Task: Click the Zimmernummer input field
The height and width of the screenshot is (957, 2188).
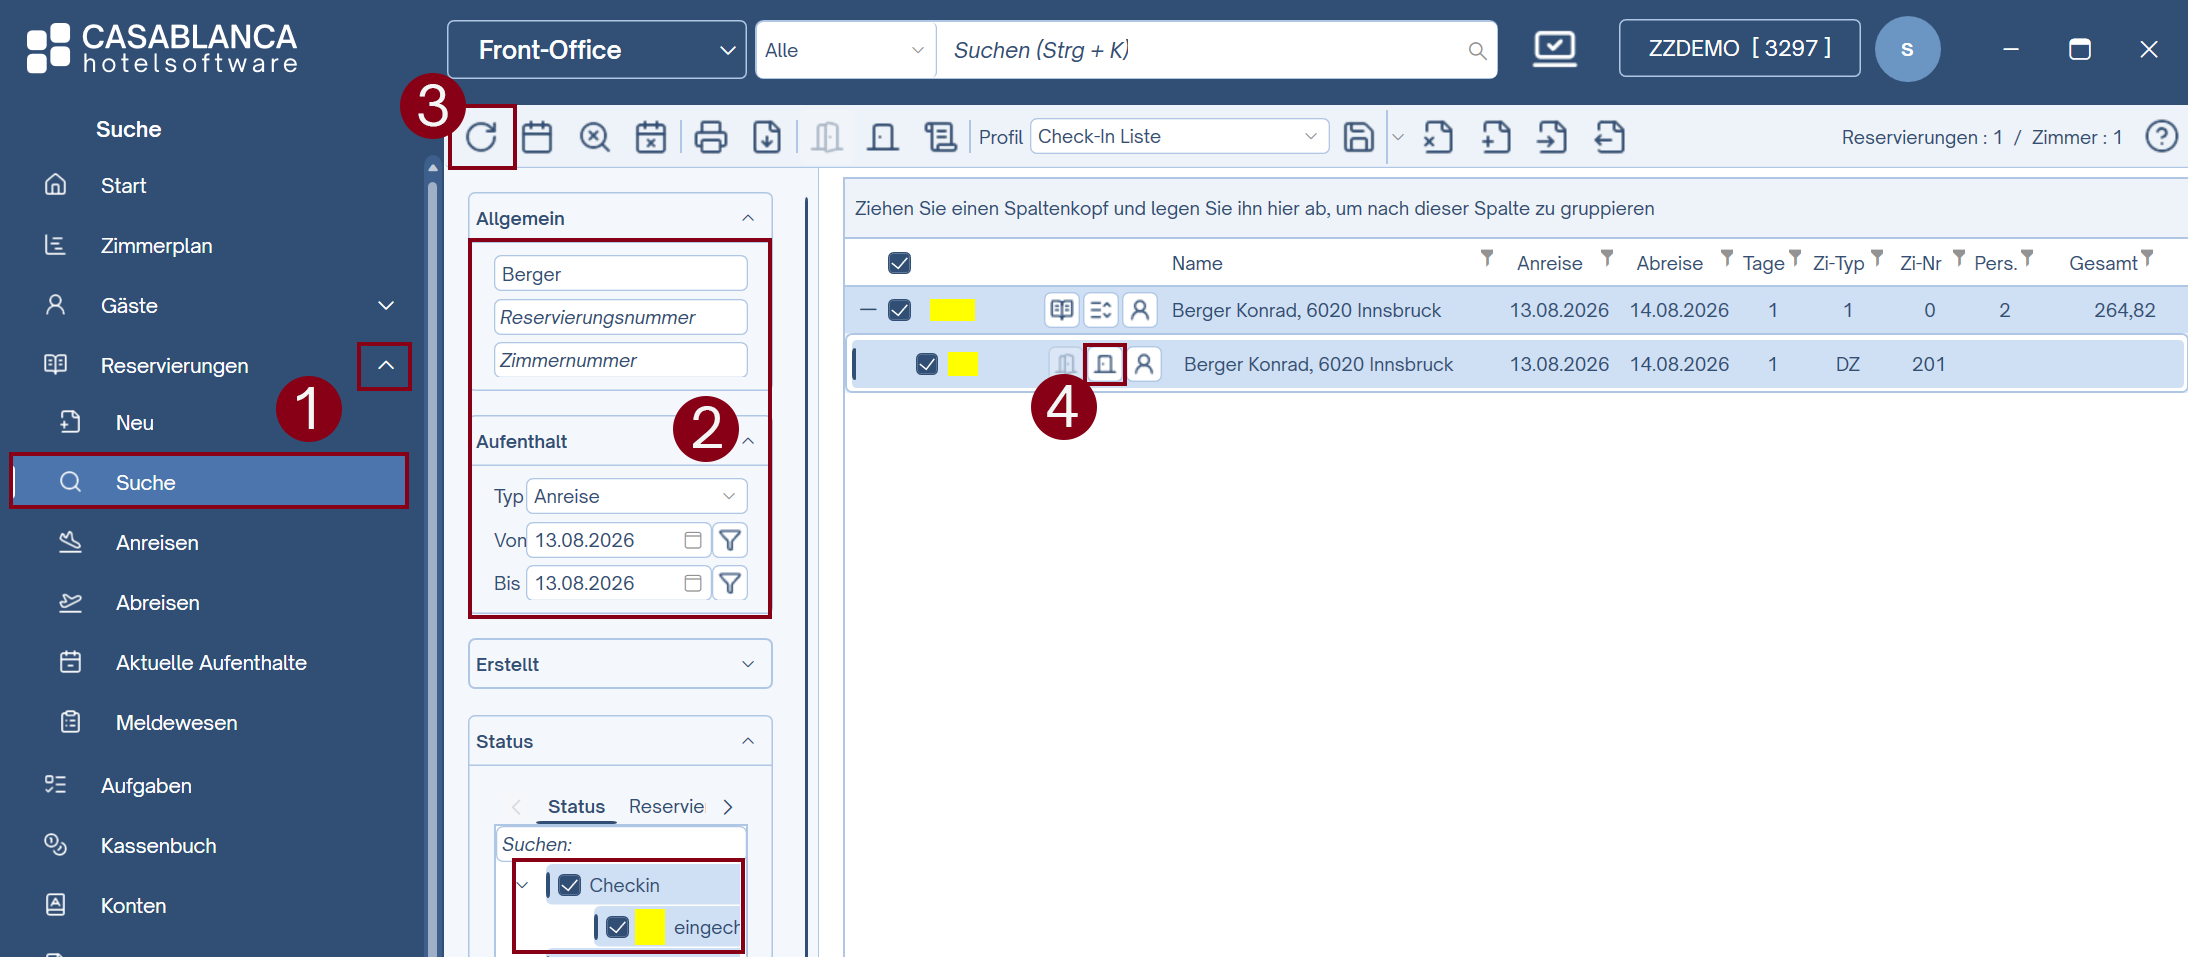Action: coord(621,360)
